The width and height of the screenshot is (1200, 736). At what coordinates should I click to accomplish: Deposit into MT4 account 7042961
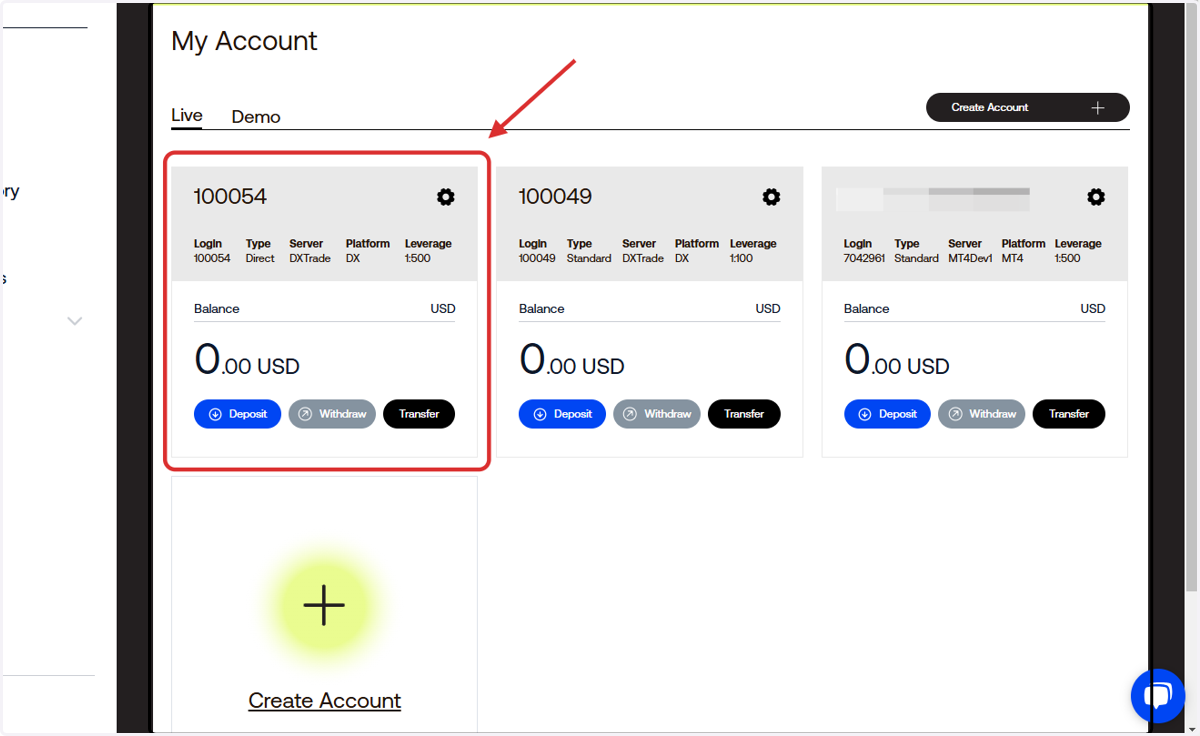point(888,414)
